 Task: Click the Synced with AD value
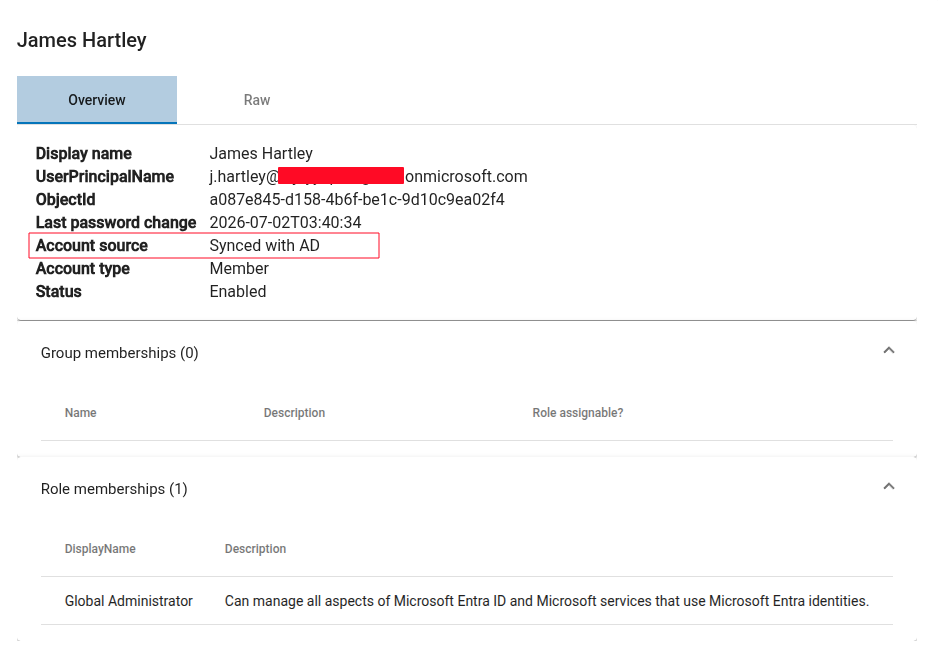(264, 245)
